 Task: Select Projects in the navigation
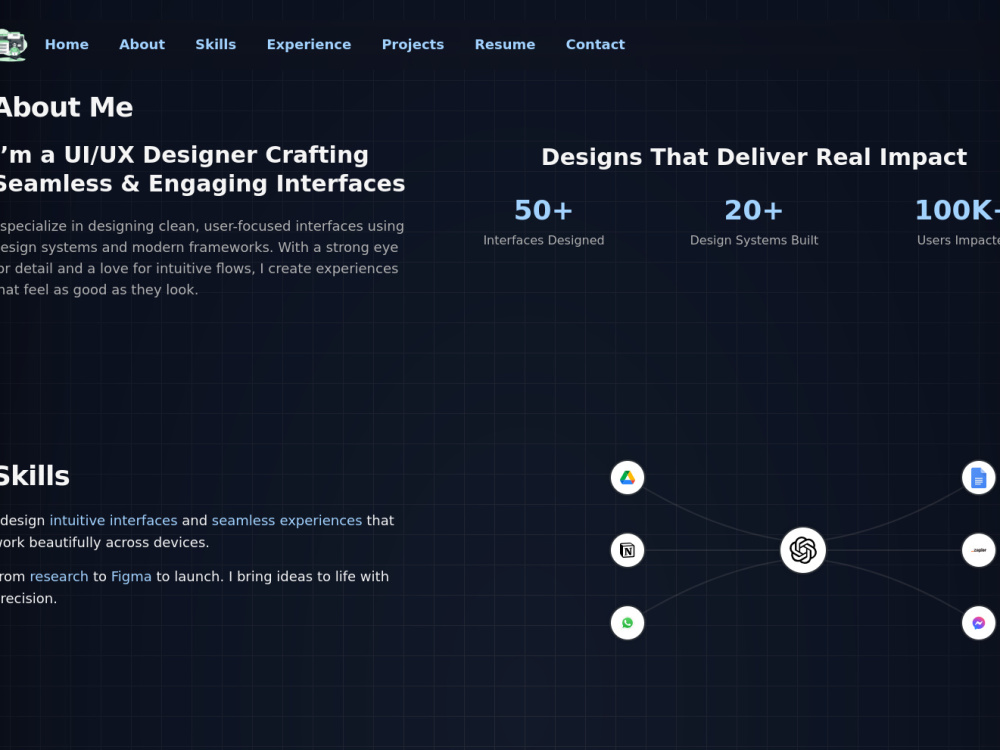(x=413, y=45)
